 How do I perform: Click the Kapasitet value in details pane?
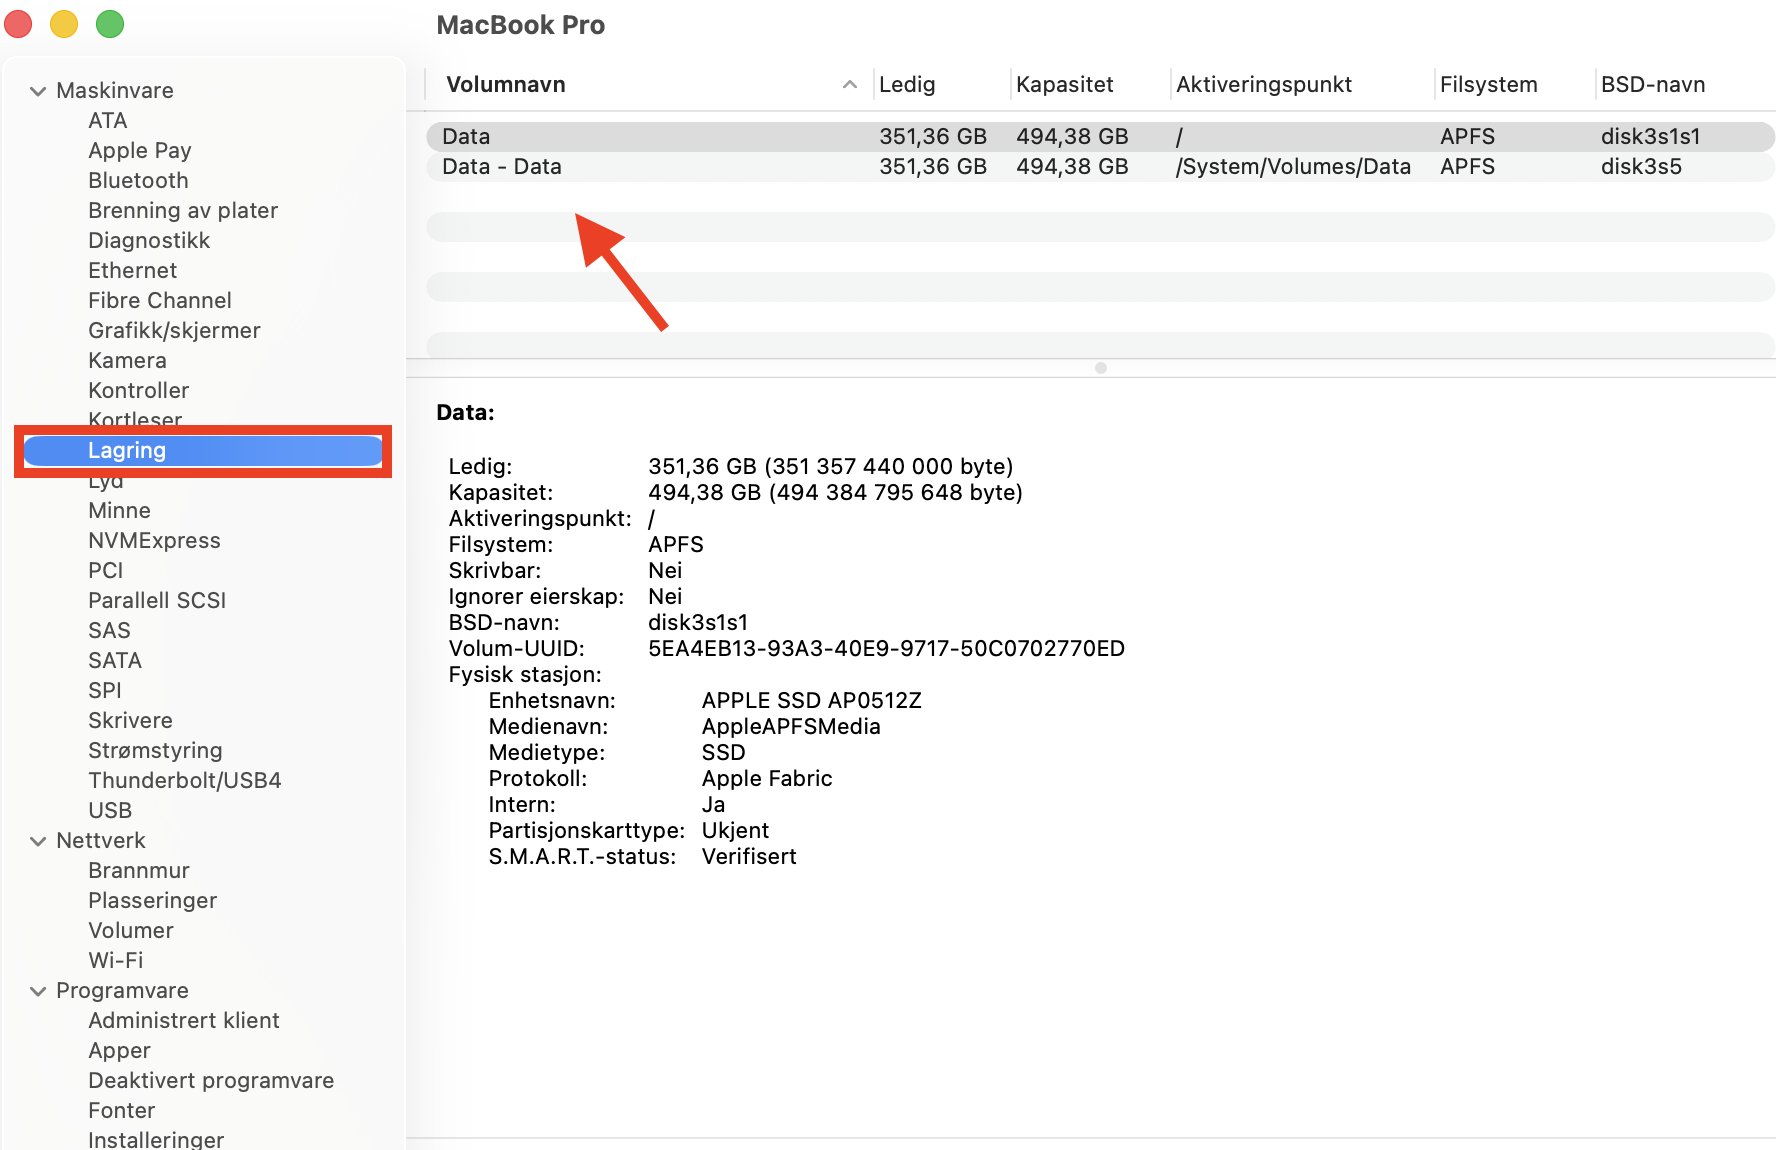[835, 493]
